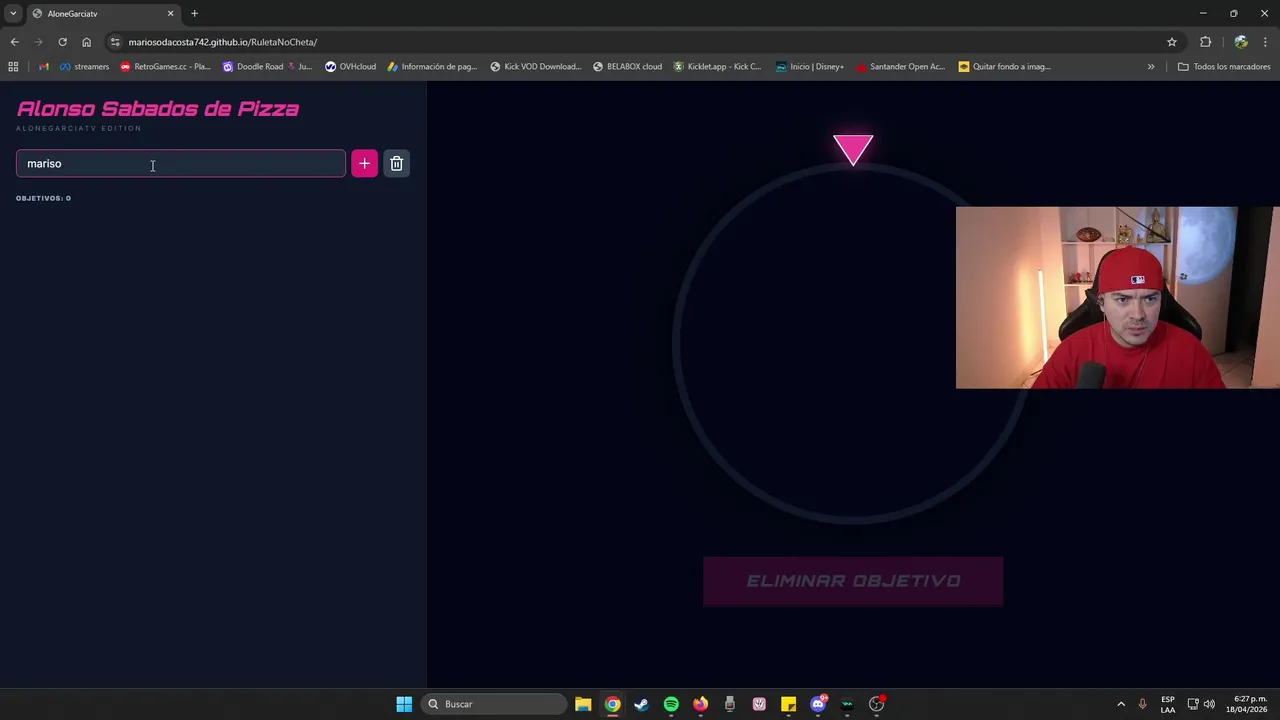Open File Explorer from the taskbar
Viewport: 1280px width, 720px height.
click(x=583, y=704)
